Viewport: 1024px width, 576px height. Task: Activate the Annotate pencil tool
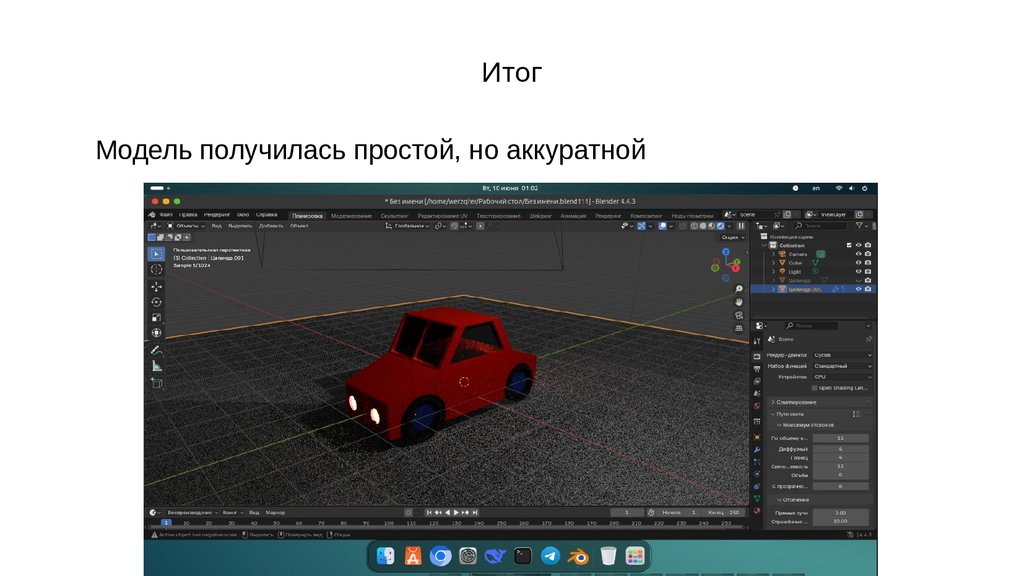point(156,351)
